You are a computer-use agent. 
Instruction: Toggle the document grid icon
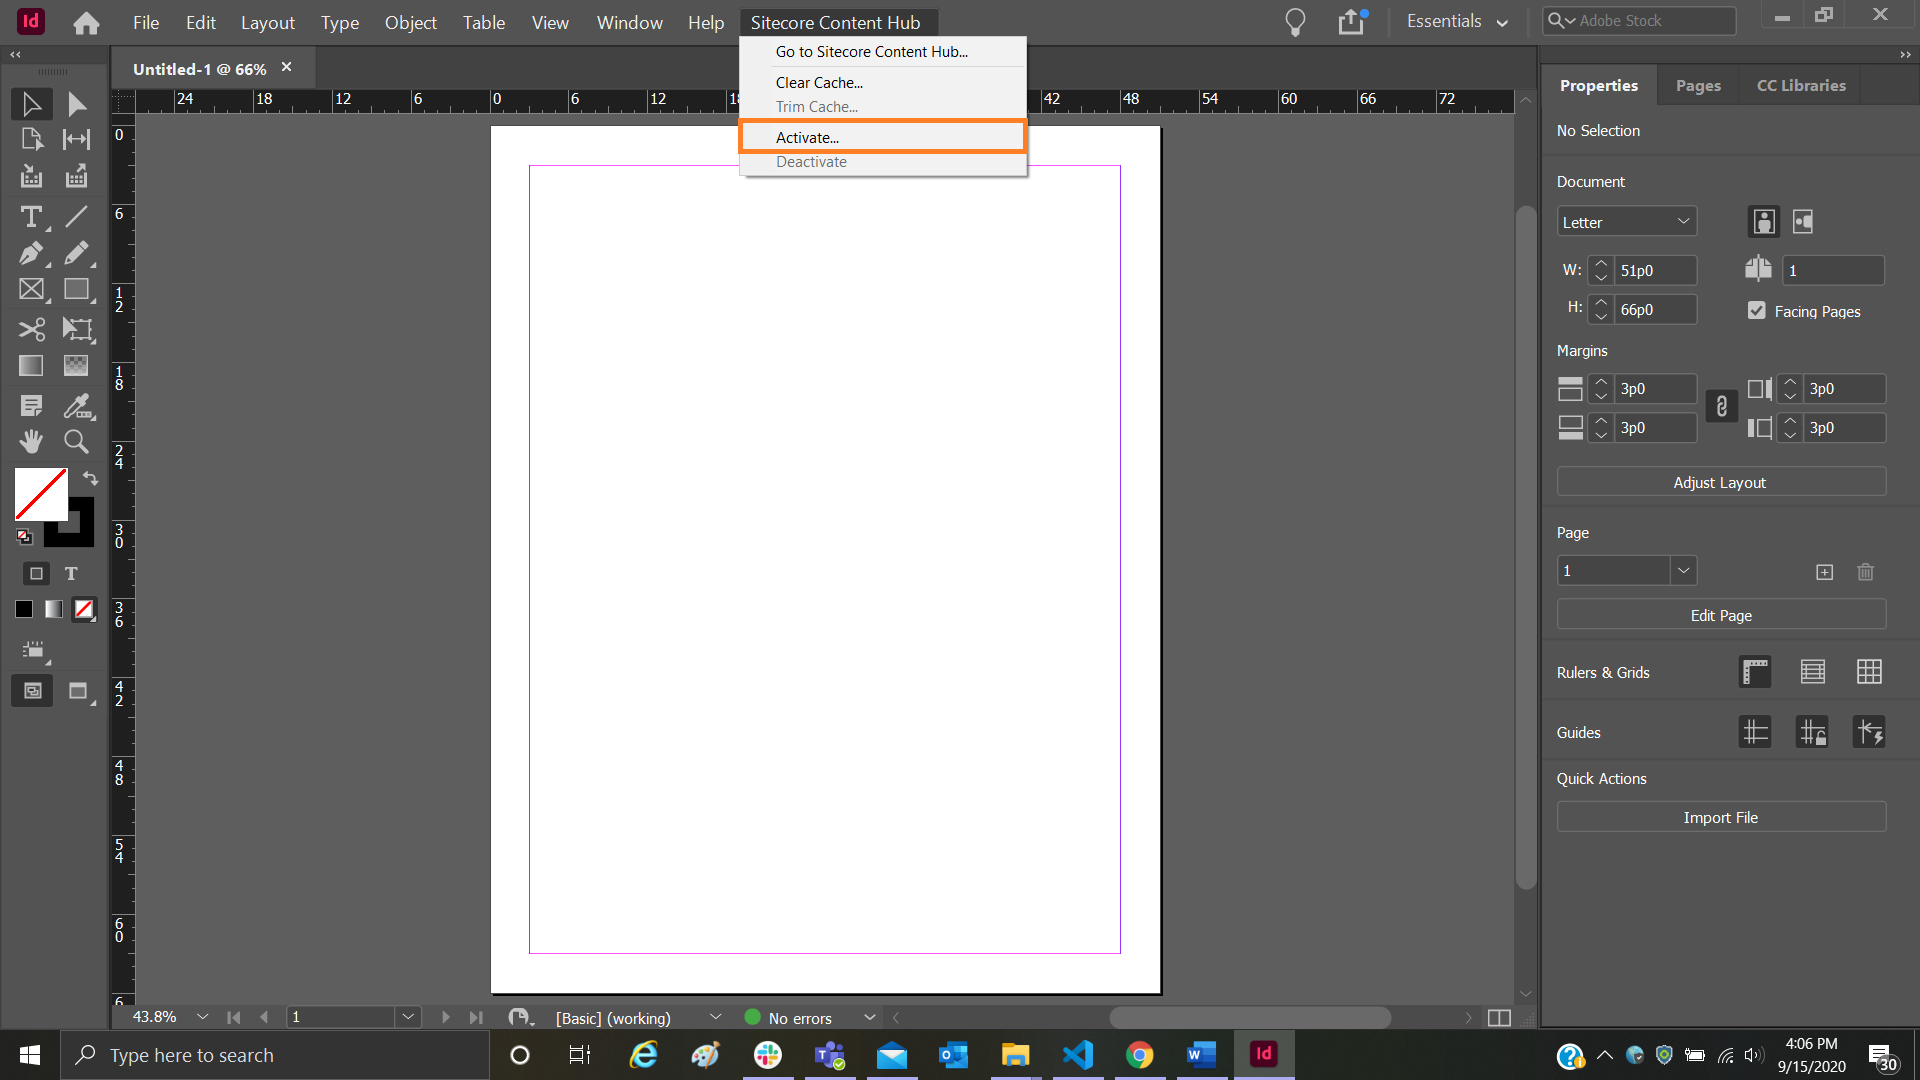1869,672
